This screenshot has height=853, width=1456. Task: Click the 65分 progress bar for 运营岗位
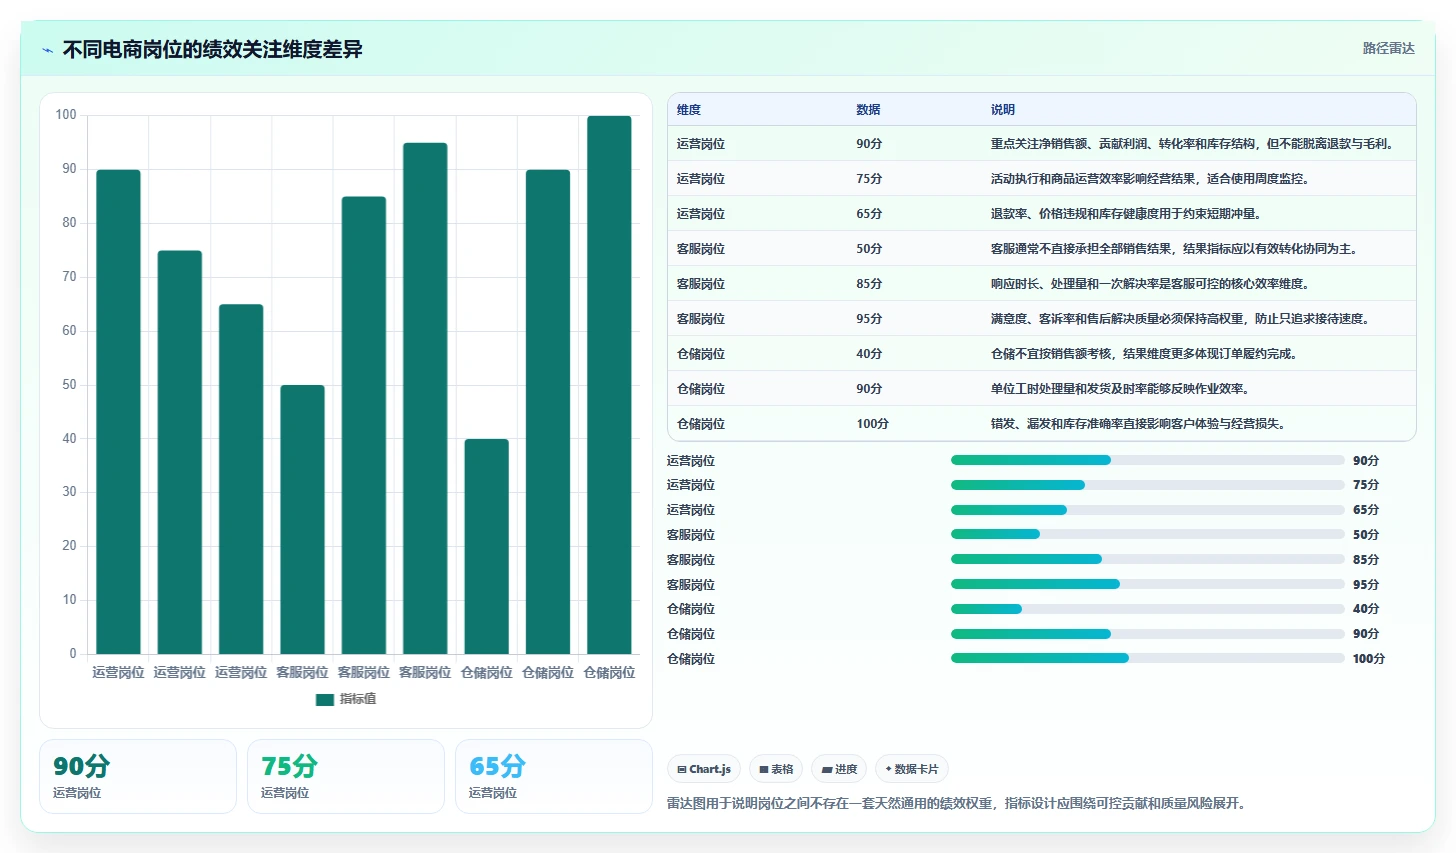tap(1148, 510)
